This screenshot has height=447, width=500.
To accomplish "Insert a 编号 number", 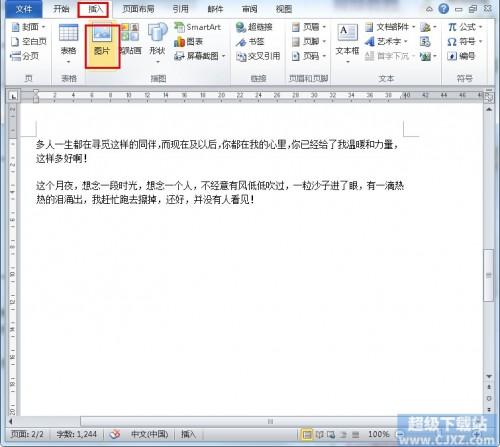I will click(x=461, y=56).
